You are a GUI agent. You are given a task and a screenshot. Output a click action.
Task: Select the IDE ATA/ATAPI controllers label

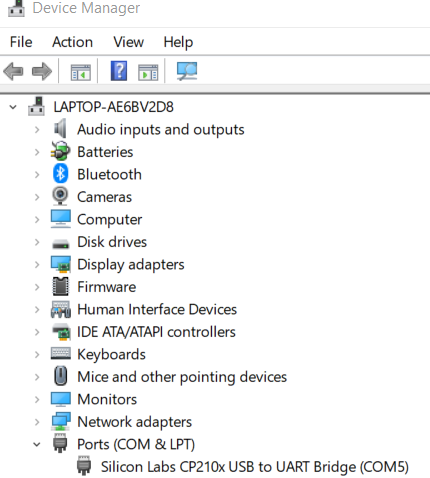(x=156, y=332)
